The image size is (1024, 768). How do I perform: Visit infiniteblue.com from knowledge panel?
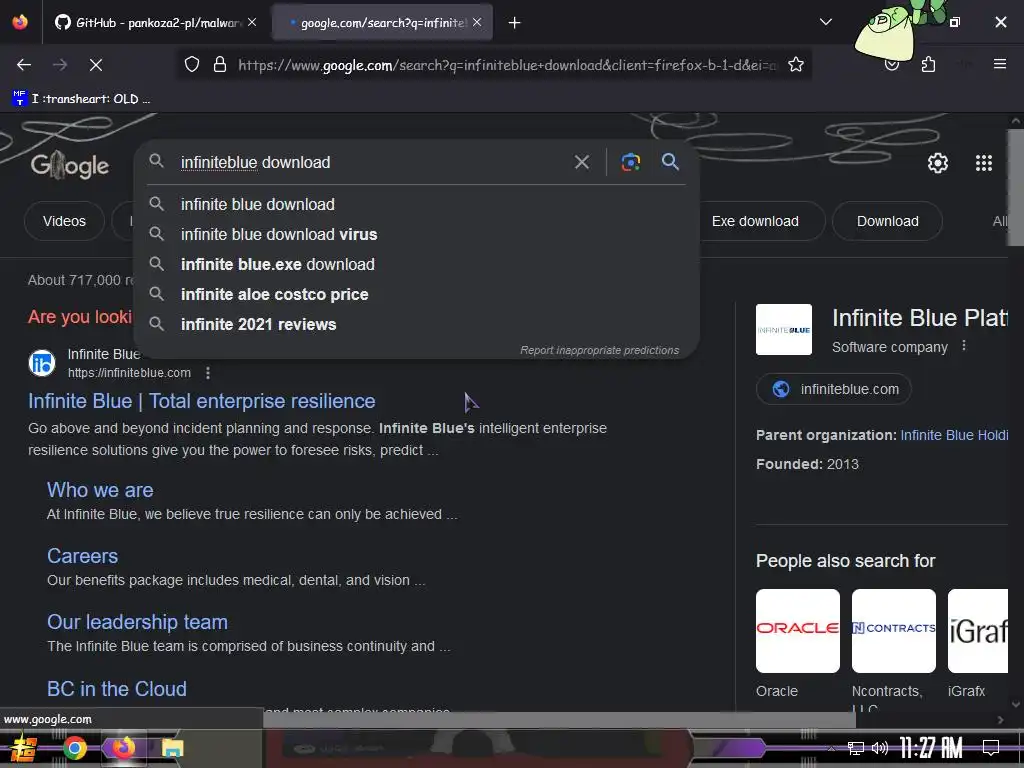coord(834,389)
